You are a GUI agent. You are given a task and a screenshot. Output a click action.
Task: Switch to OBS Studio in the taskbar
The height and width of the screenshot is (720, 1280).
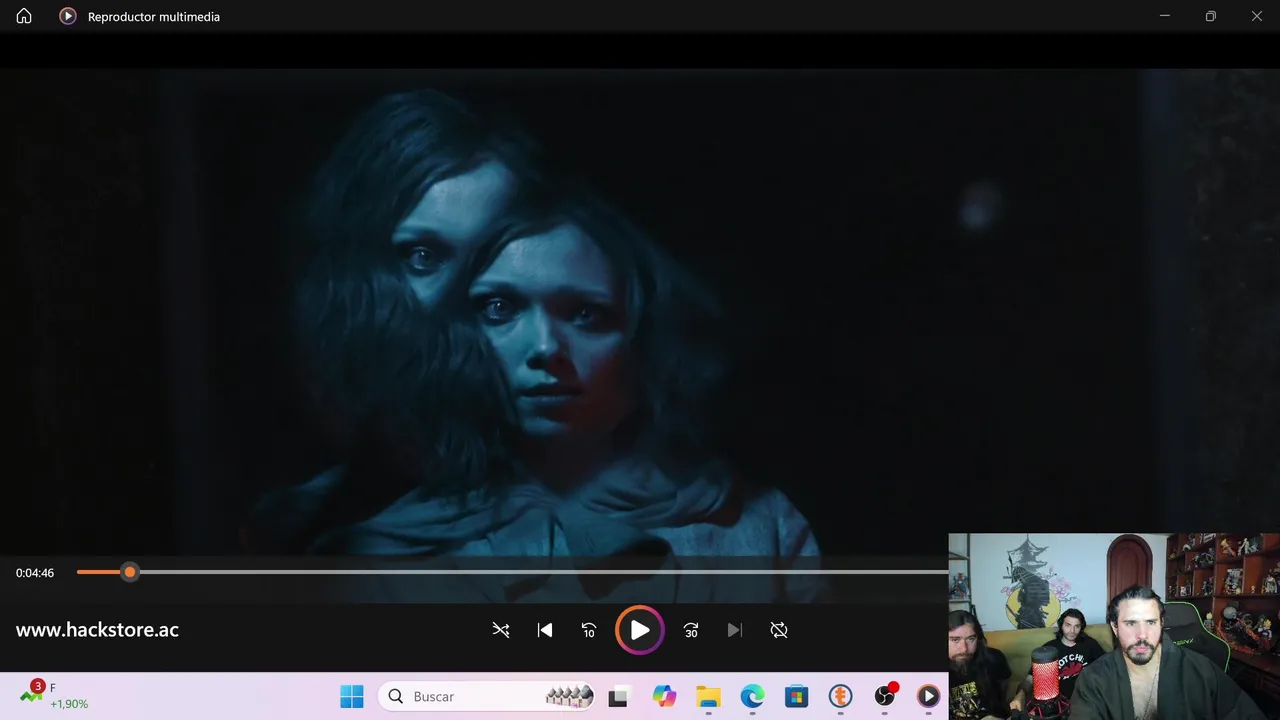pyautogui.click(x=885, y=697)
